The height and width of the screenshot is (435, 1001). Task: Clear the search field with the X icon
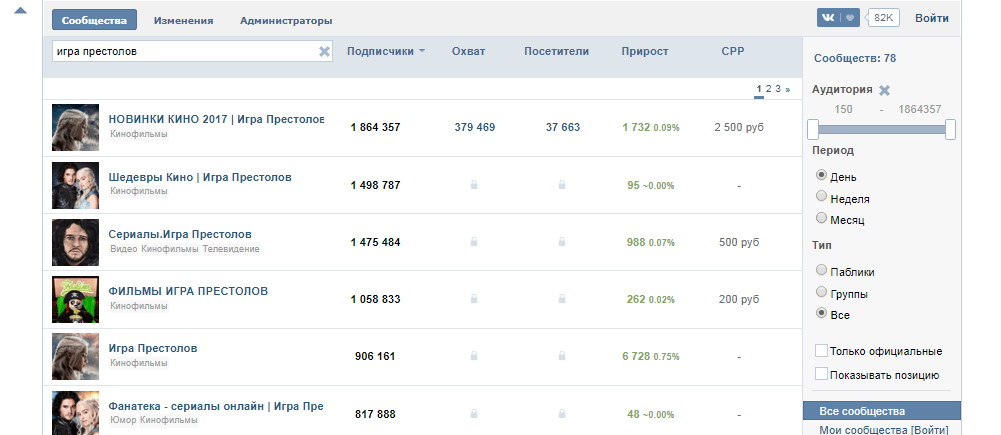tap(324, 52)
